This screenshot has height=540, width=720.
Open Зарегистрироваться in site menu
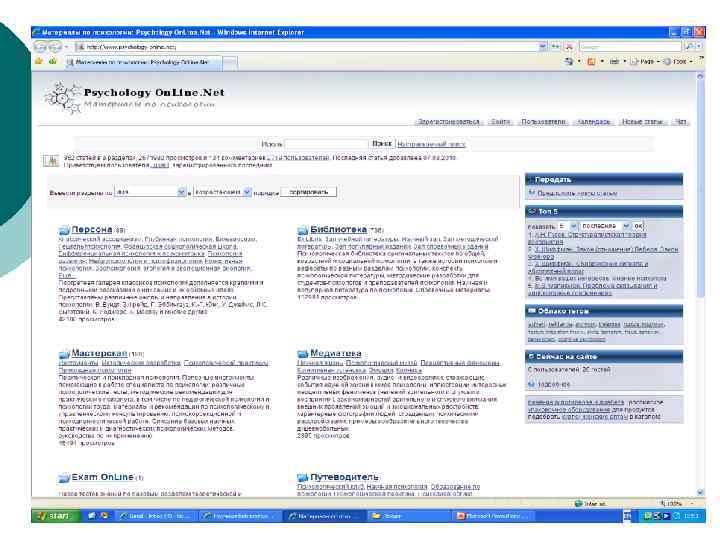click(449, 122)
